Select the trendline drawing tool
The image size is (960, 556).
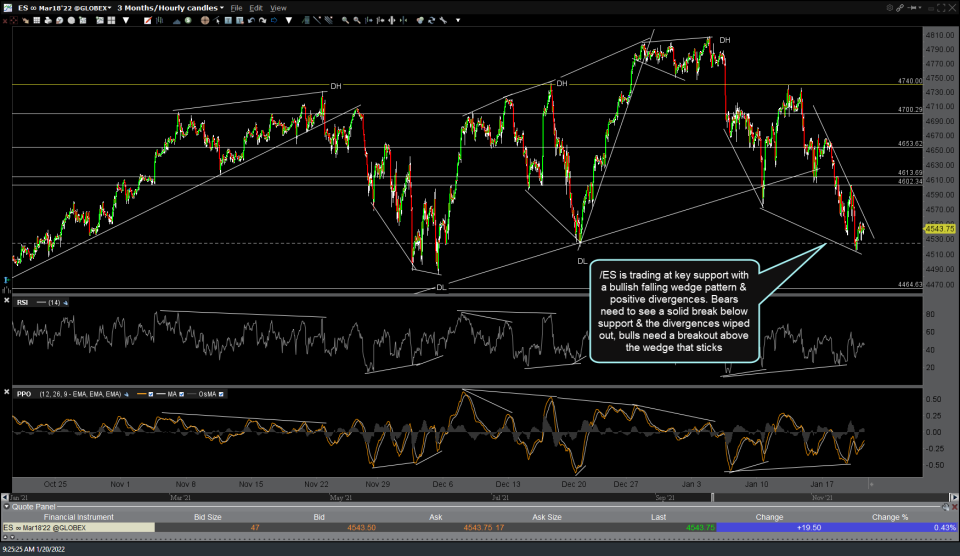click(317, 20)
